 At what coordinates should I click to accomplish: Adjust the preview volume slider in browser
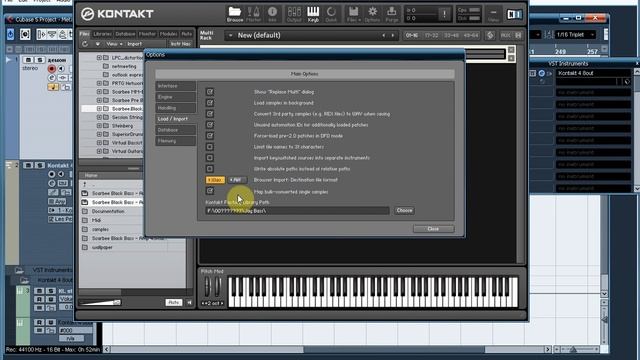(x=100, y=302)
